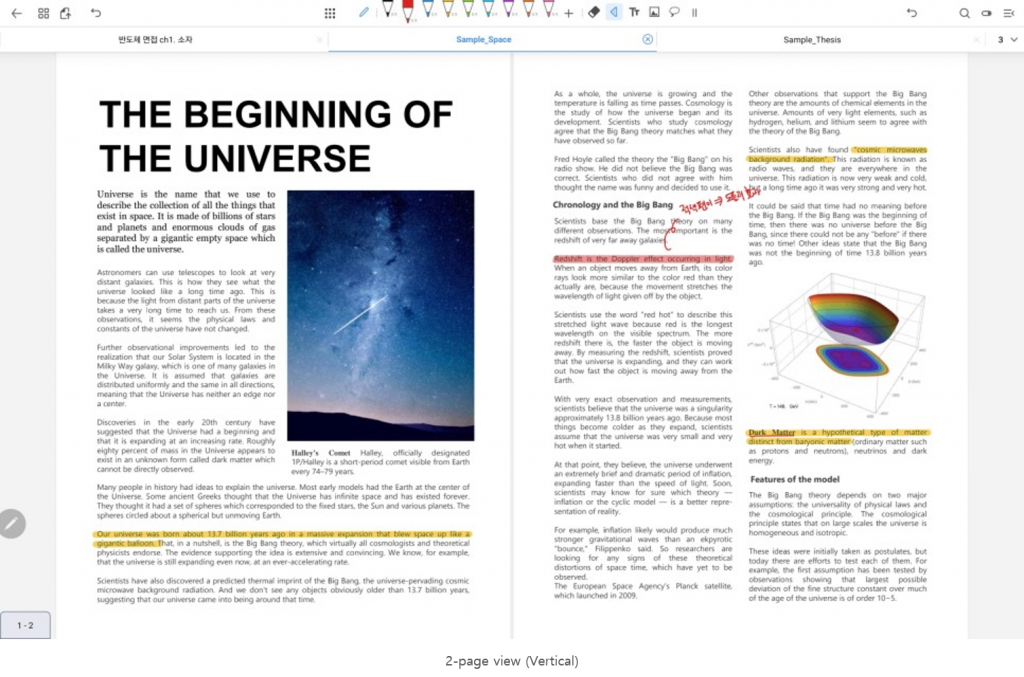Screen dimensions: 1024x677
Task: Select the red pen color
Action: pos(408,10)
